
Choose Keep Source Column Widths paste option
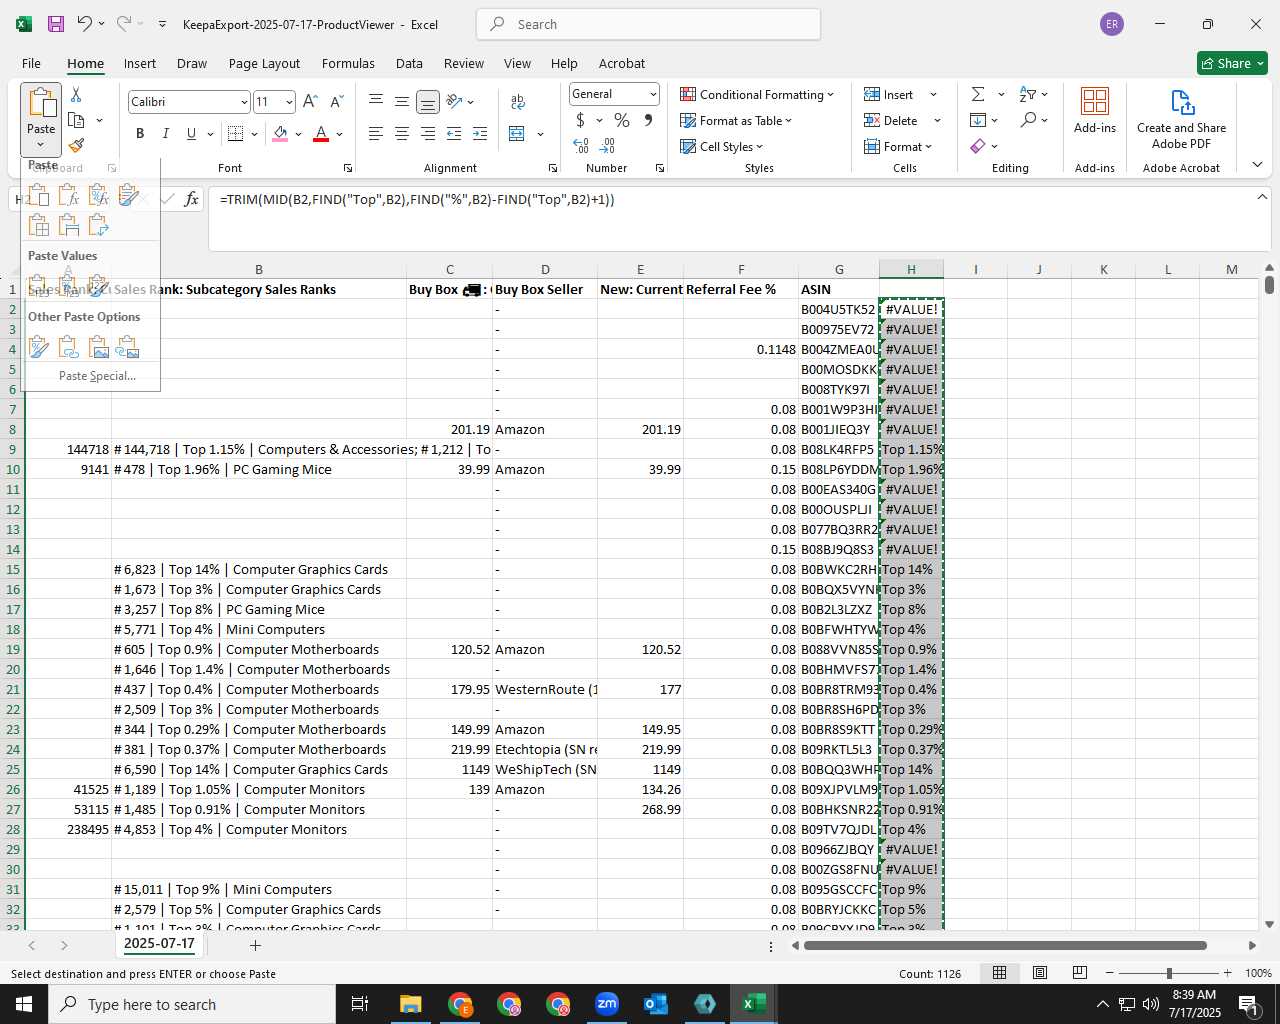pyautogui.click(x=68, y=225)
